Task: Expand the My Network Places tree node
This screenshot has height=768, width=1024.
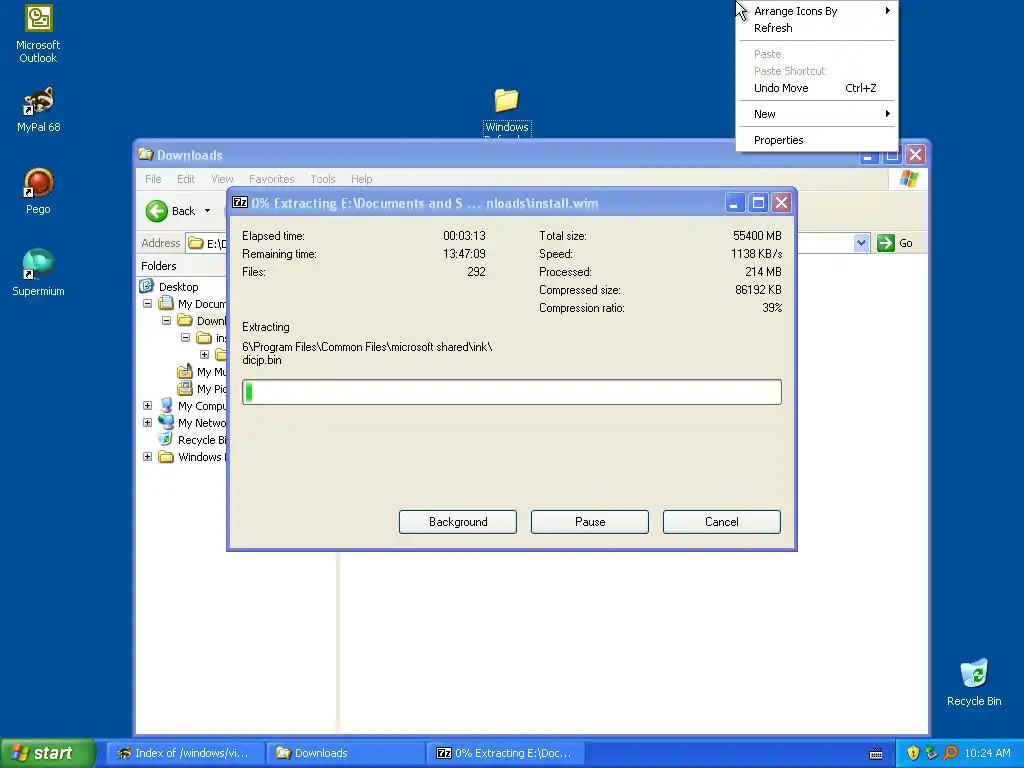Action: click(148, 423)
